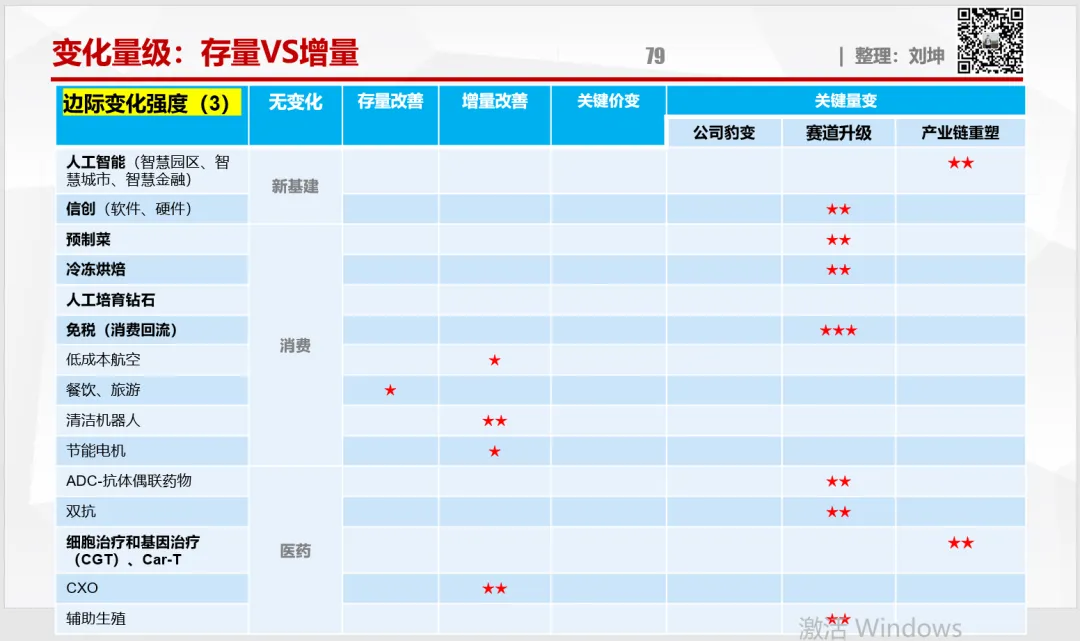This screenshot has height=641, width=1080.
Task: Click the 冷冻烘焙 row label
Action: [96, 269]
